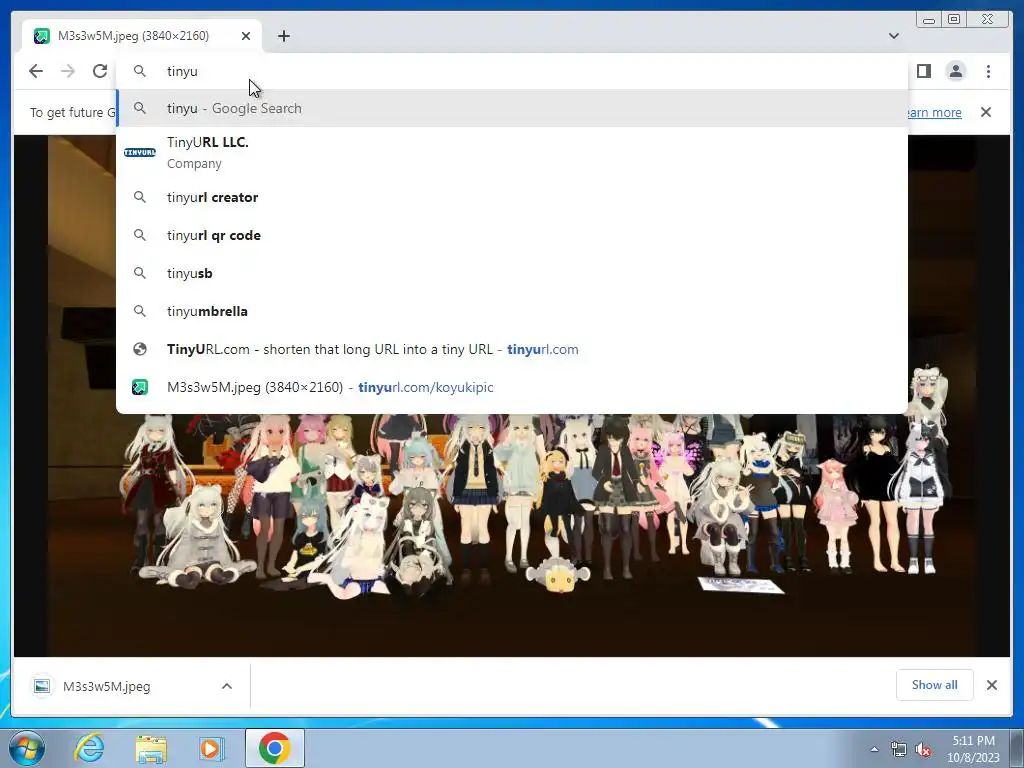This screenshot has width=1024, height=768.
Task: Open the Chrome three-dot menu
Action: 988,71
